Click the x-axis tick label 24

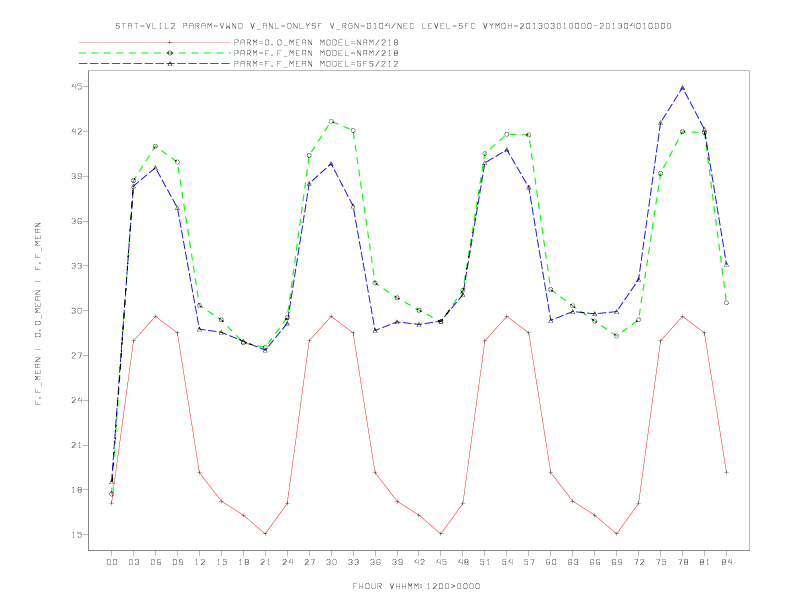pos(287,562)
